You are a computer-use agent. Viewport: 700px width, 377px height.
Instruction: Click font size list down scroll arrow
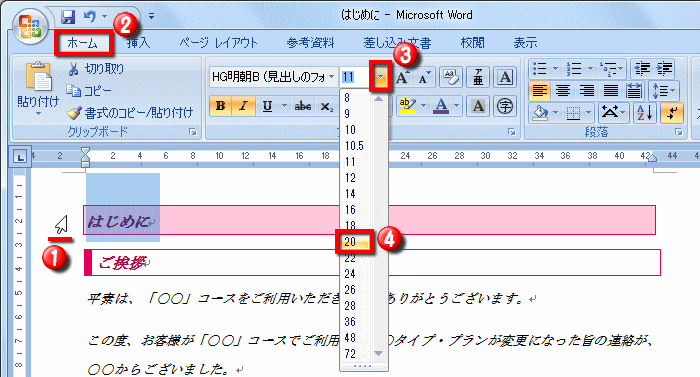point(379,353)
